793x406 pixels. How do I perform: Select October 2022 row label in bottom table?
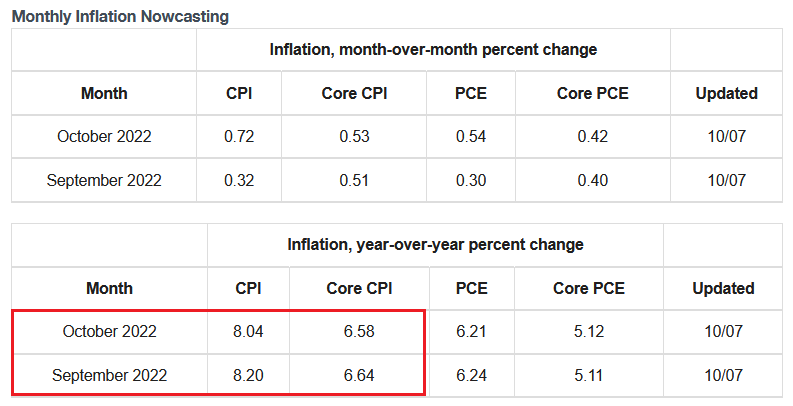pyautogui.click(x=110, y=332)
